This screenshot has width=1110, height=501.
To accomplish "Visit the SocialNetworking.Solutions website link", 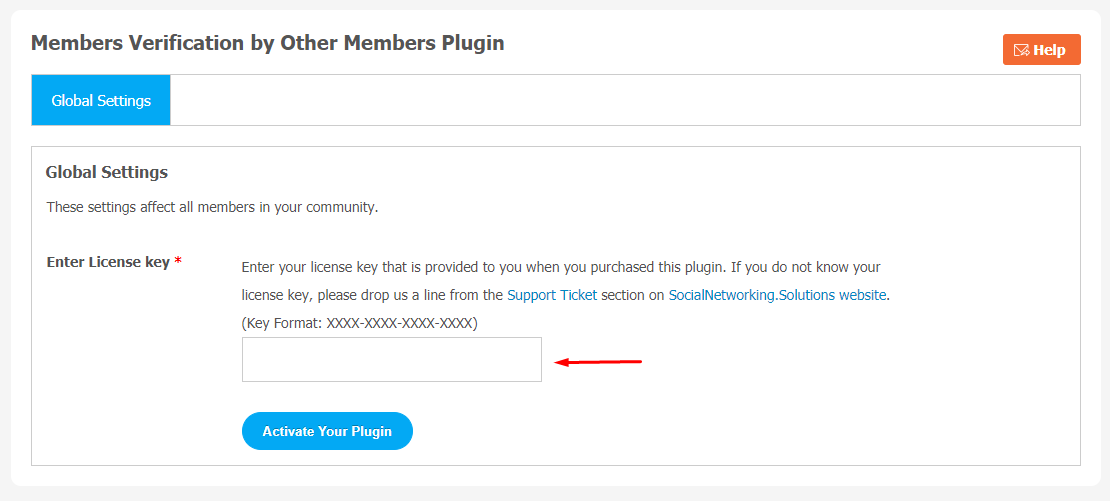I will point(777,295).
